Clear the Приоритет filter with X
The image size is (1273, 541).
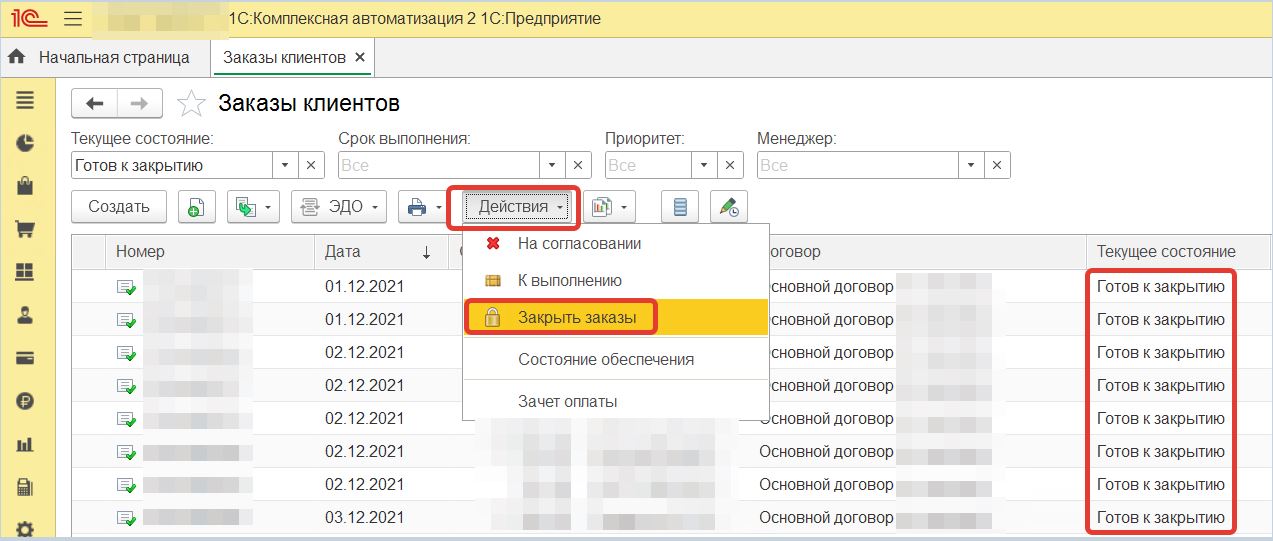click(x=732, y=165)
